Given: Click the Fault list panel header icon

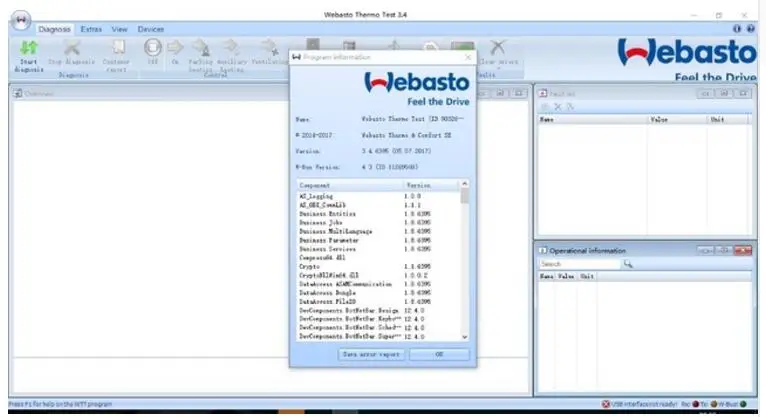Looking at the screenshot, I should 543,93.
